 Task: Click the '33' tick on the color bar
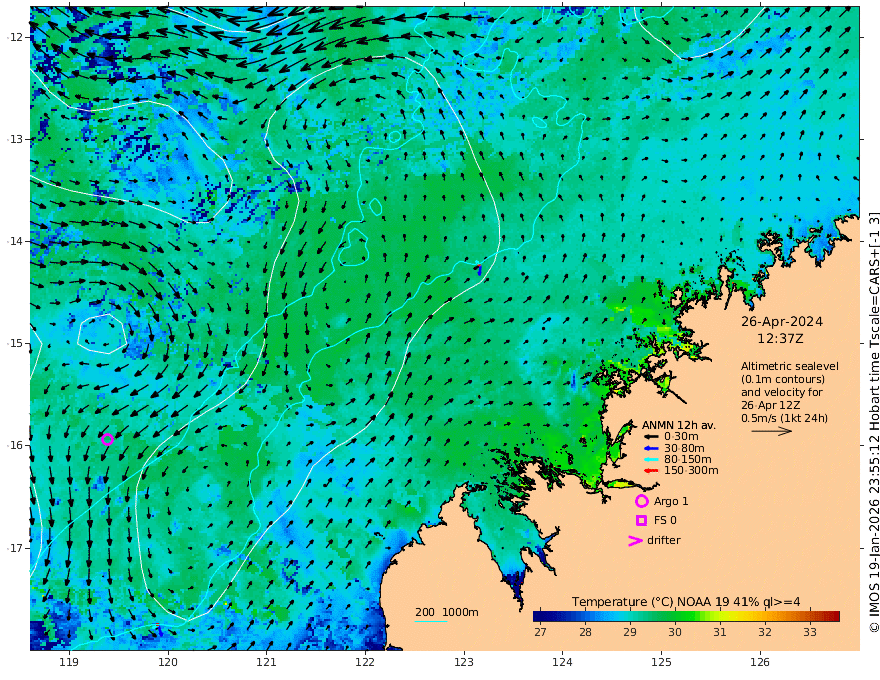809,632
